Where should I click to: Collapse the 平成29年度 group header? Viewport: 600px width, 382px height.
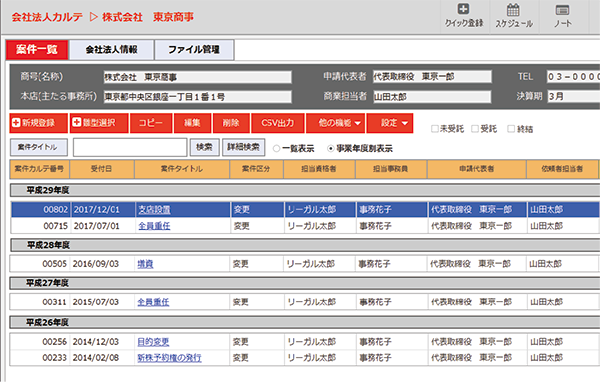(305, 190)
